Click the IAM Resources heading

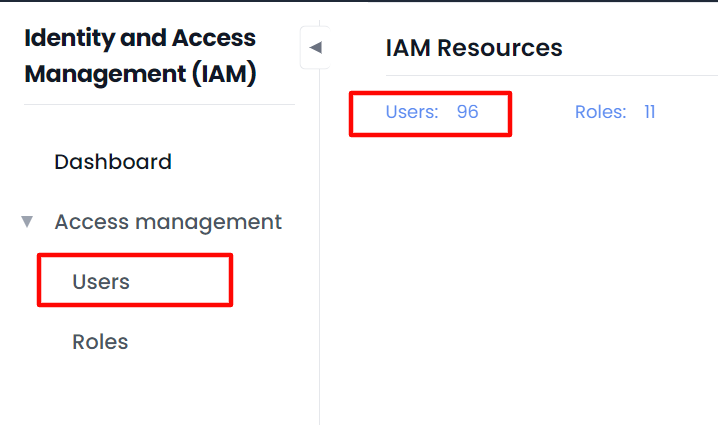pos(474,47)
